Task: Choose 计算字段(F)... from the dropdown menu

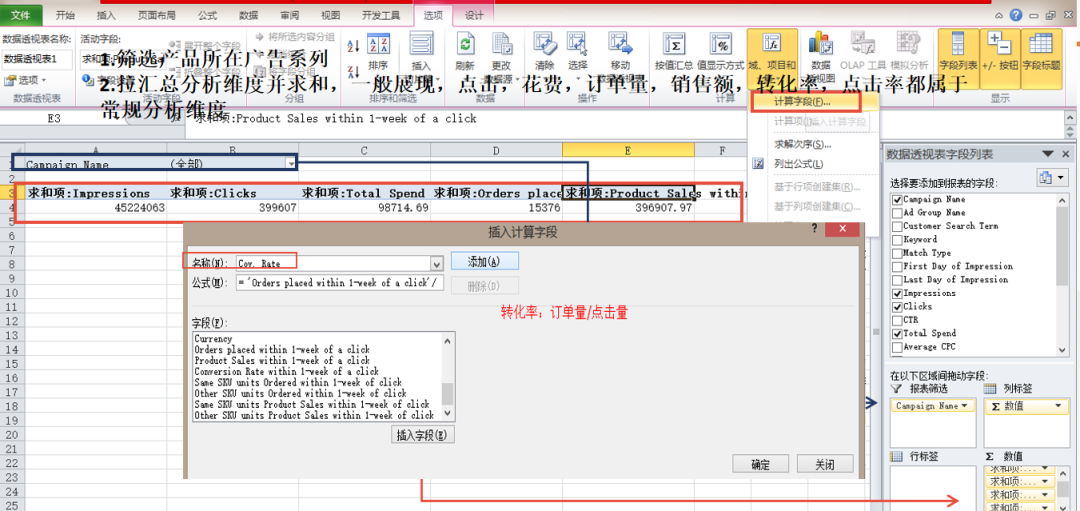Action: click(803, 102)
